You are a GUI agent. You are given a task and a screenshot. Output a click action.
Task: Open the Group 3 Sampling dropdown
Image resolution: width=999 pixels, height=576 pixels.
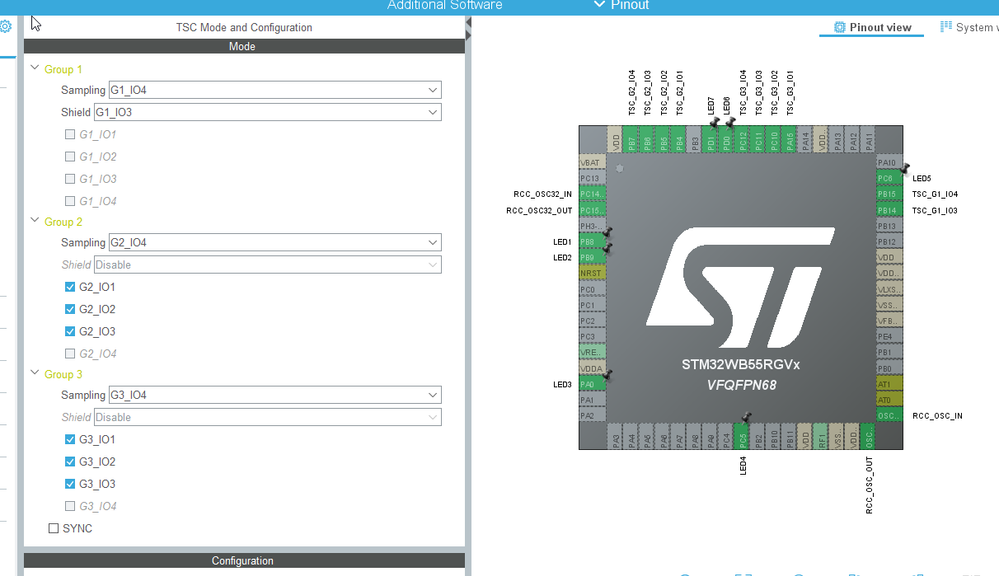pos(275,395)
